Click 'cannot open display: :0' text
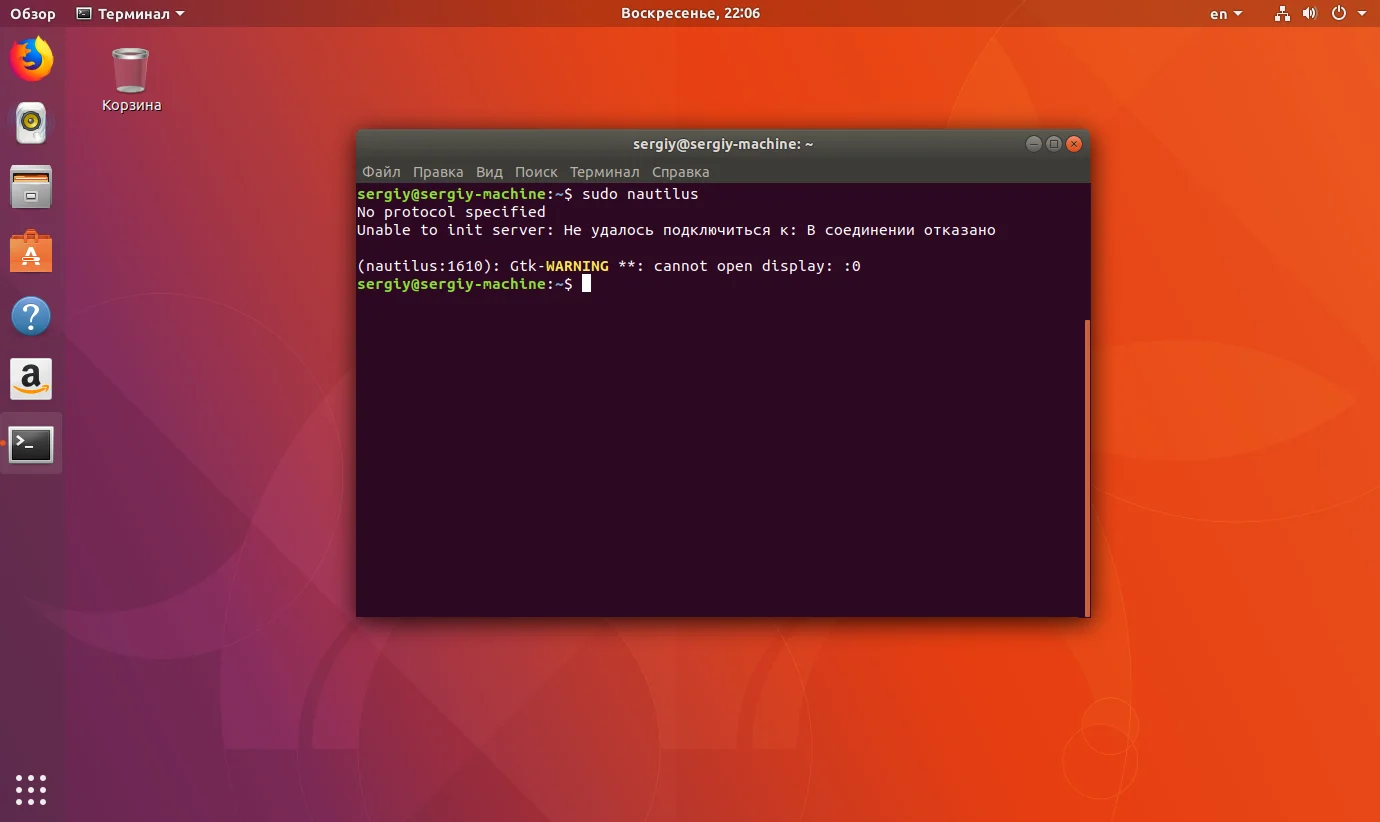 pos(757,266)
